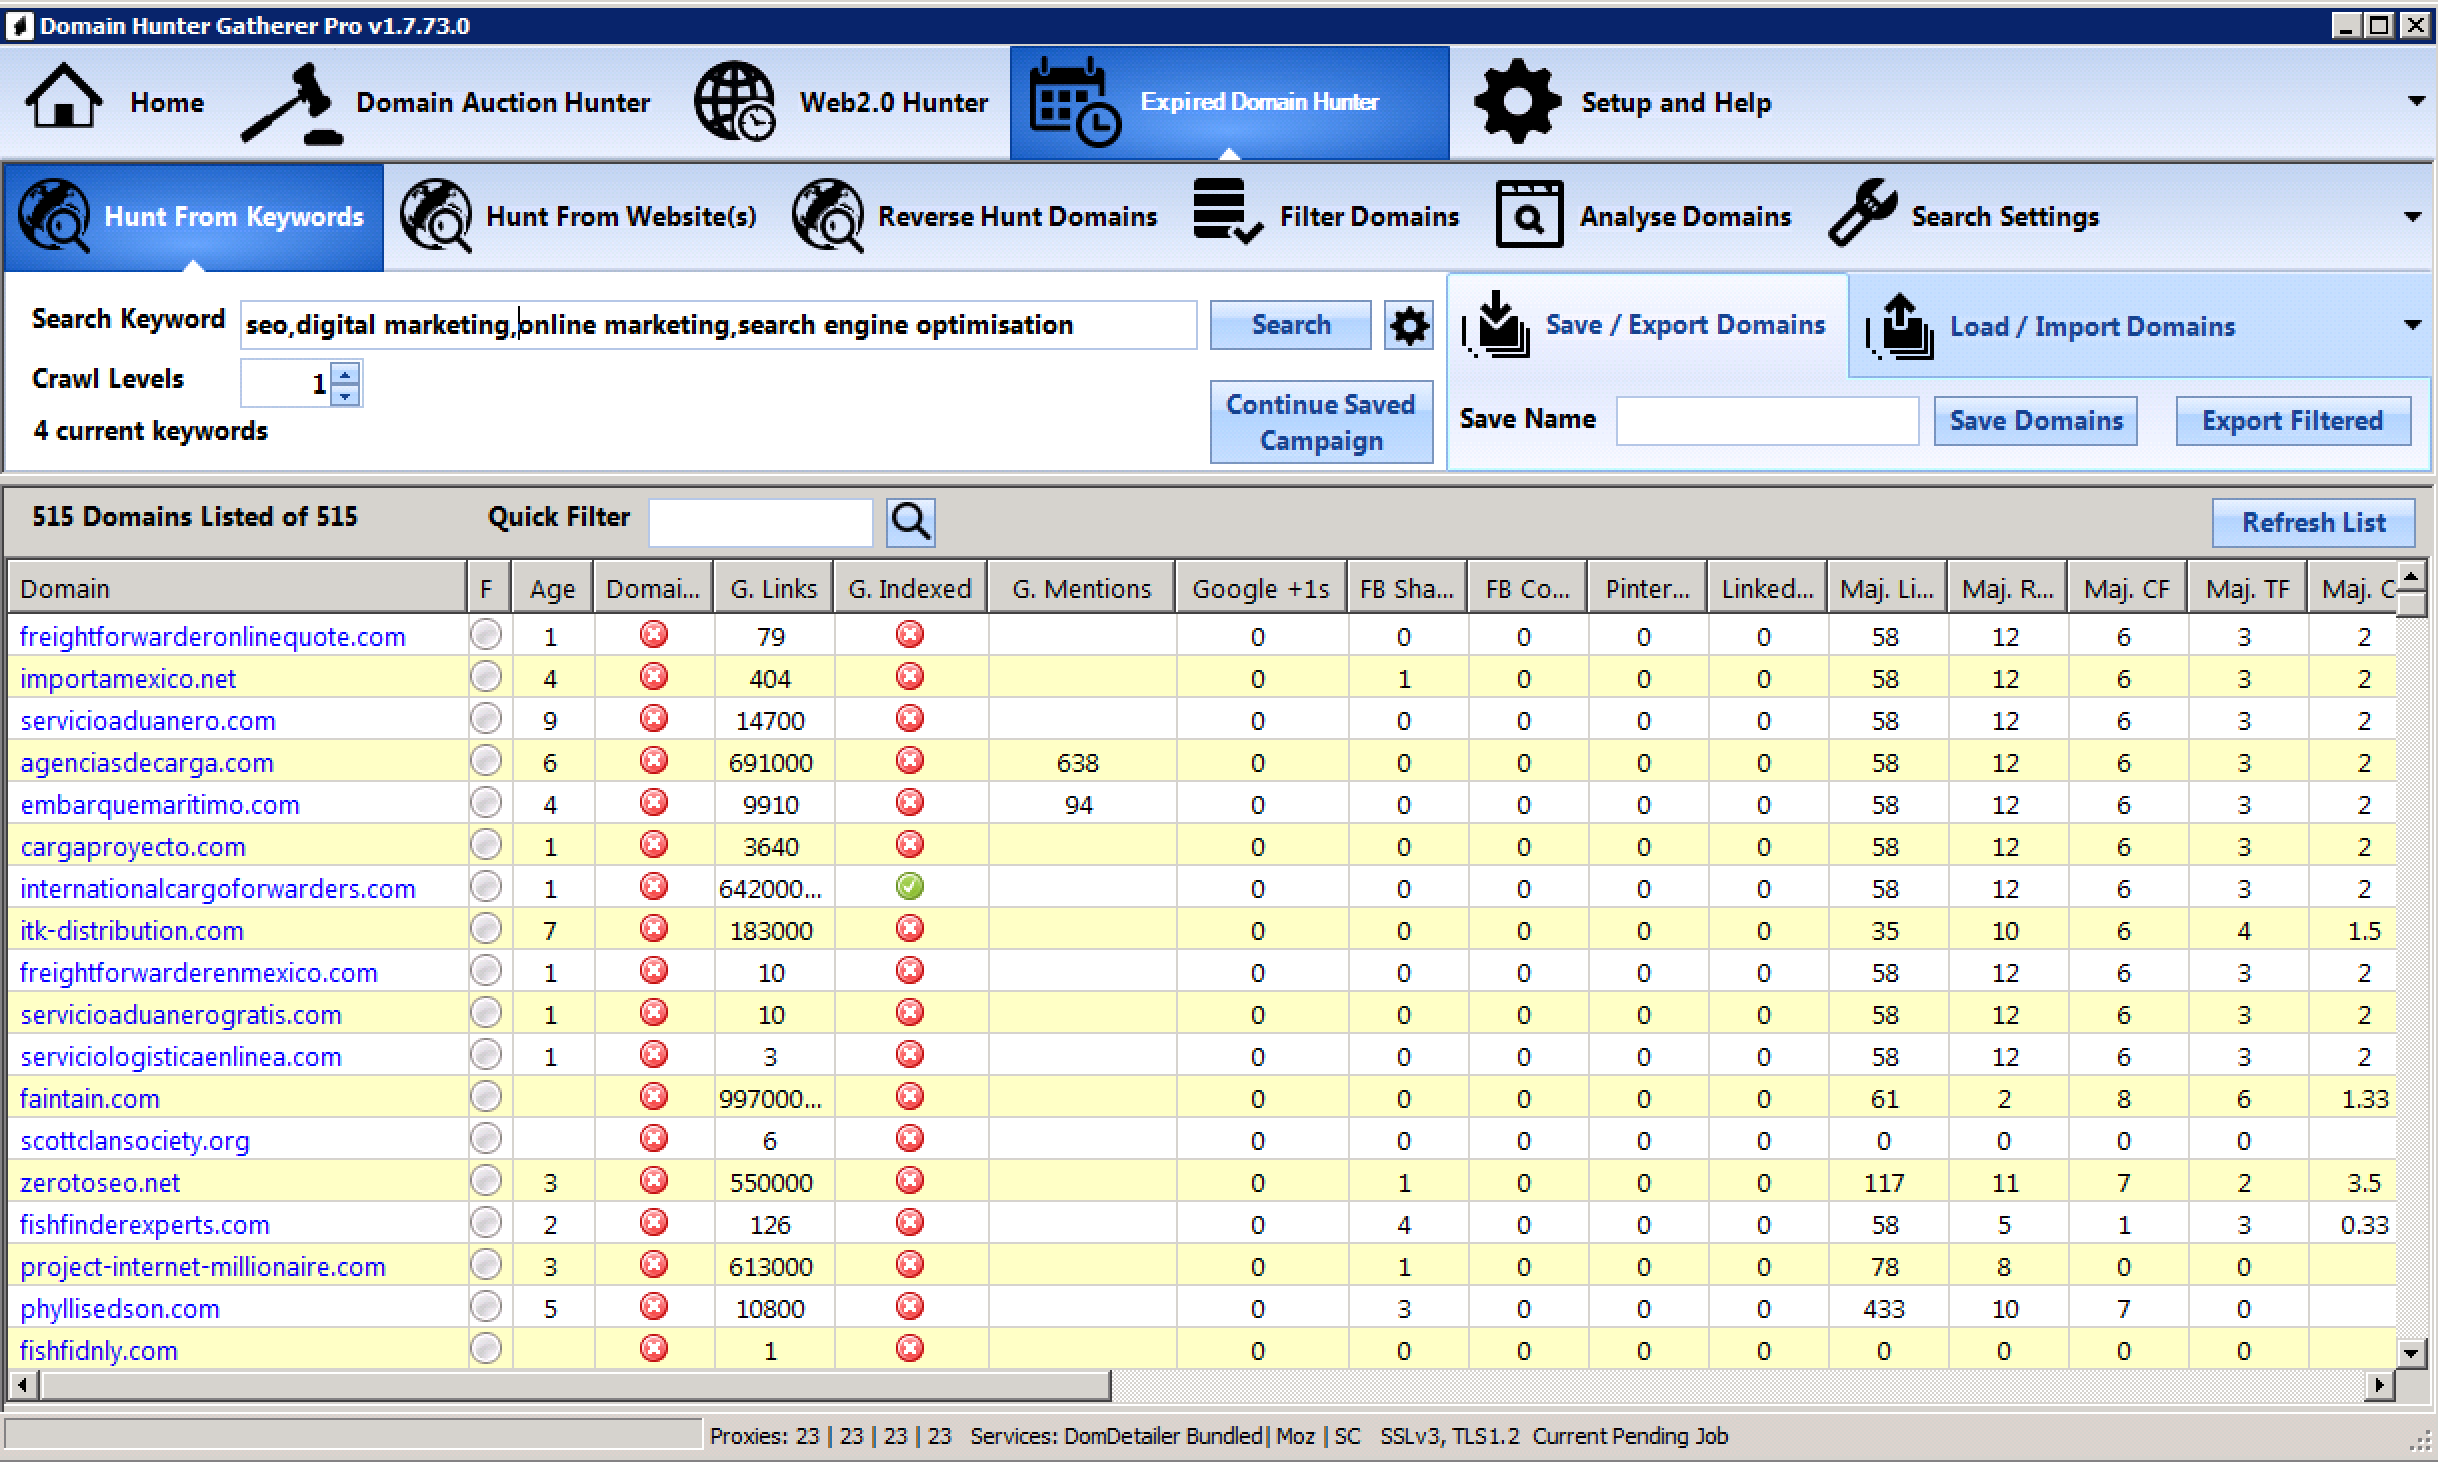Open Load / Import Domains tab
This screenshot has width=2438, height=1462.
pyautogui.click(x=2090, y=326)
